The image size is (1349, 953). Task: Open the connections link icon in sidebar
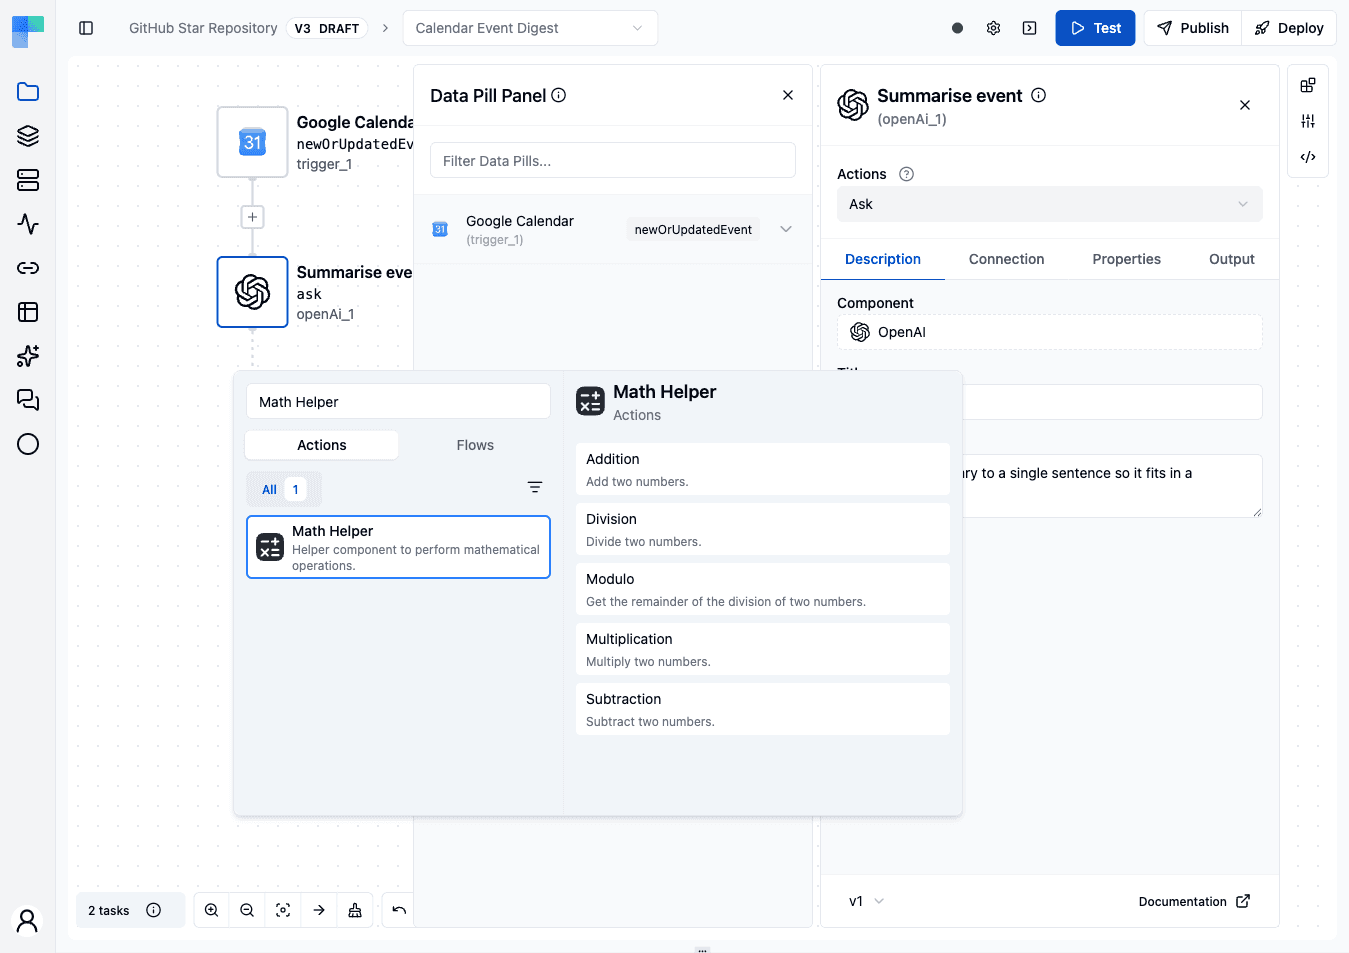(x=28, y=268)
